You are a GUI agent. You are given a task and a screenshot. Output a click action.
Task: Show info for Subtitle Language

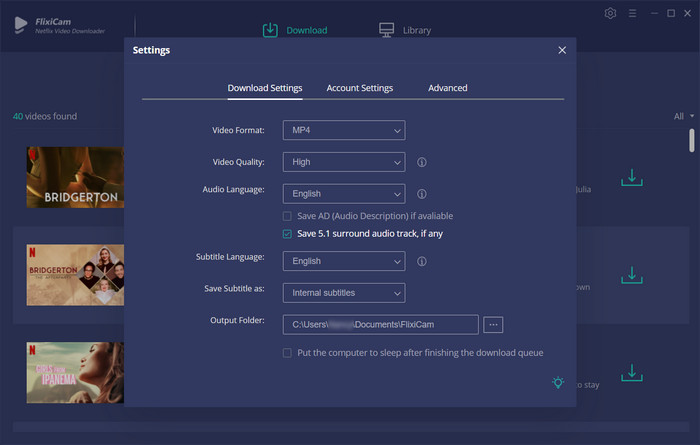pyautogui.click(x=421, y=261)
